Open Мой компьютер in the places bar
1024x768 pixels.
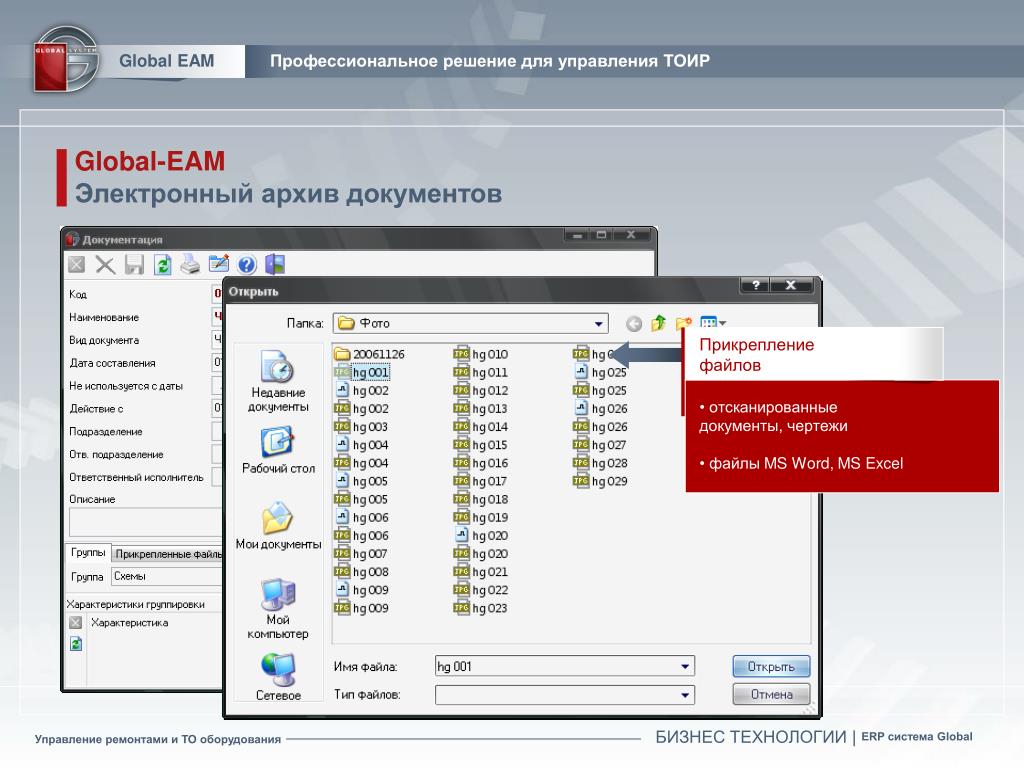click(278, 609)
